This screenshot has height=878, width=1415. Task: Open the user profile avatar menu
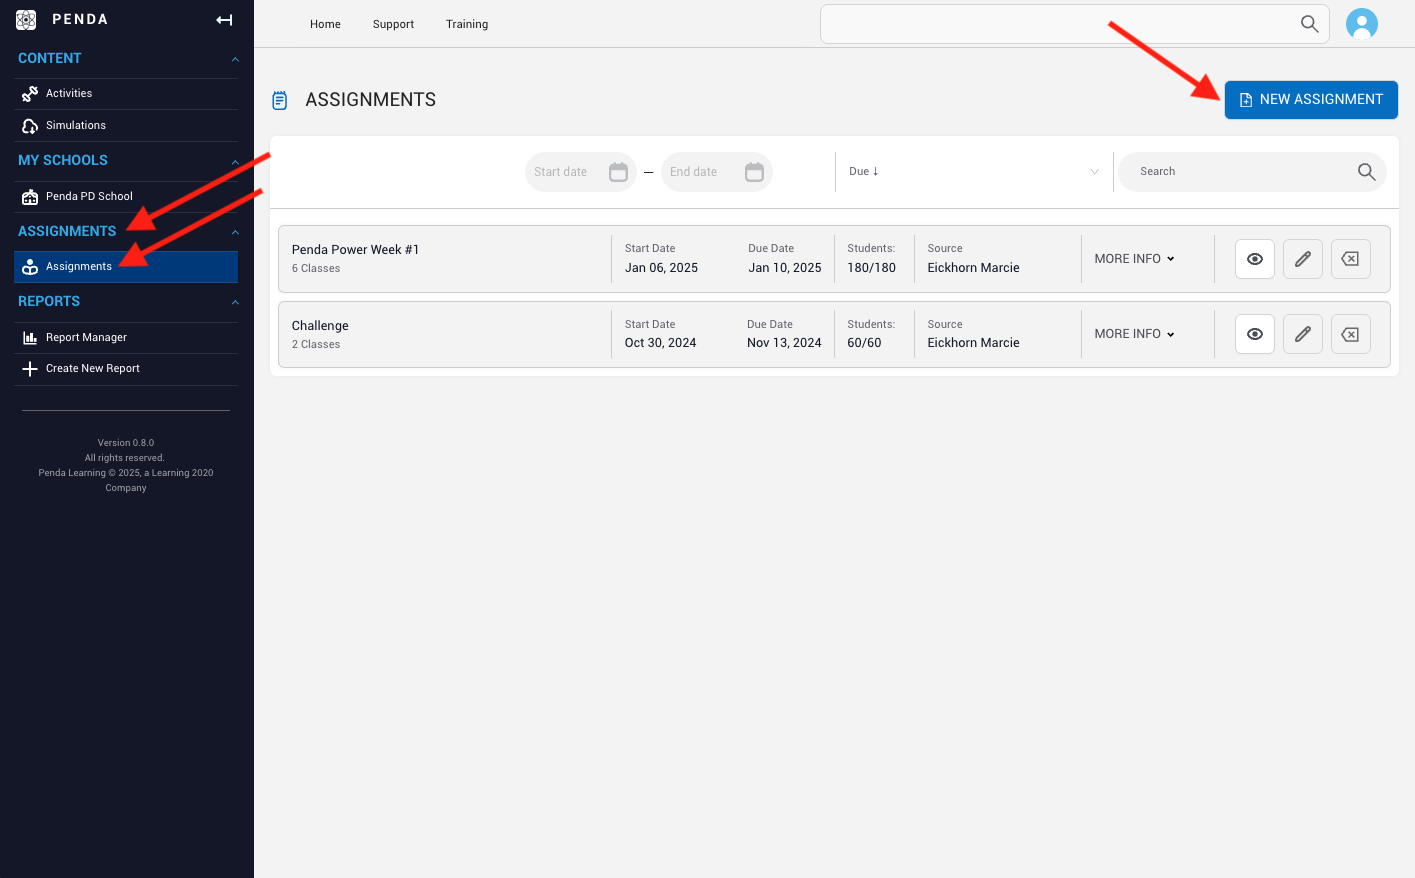pos(1362,23)
